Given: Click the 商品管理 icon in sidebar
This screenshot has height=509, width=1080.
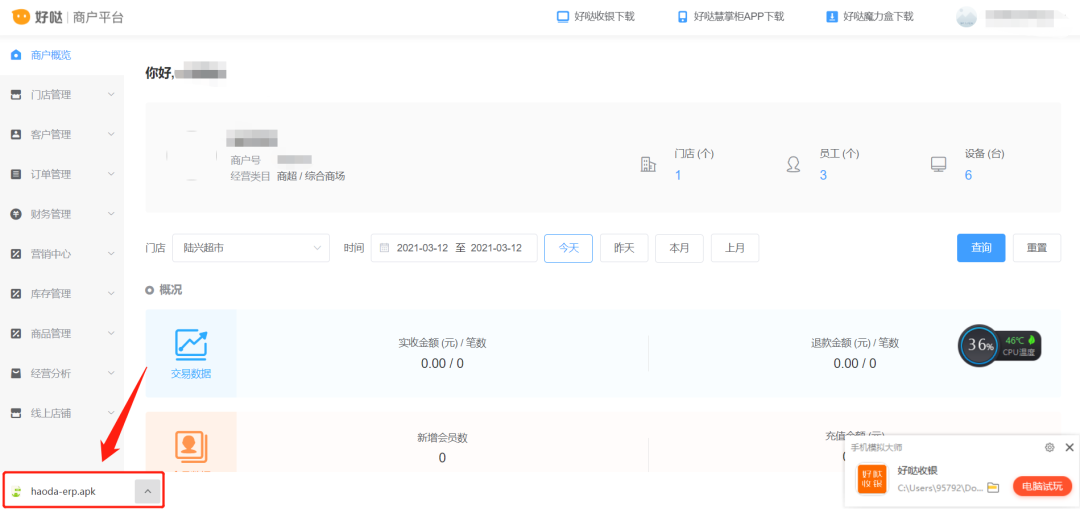Looking at the screenshot, I should 16,333.
